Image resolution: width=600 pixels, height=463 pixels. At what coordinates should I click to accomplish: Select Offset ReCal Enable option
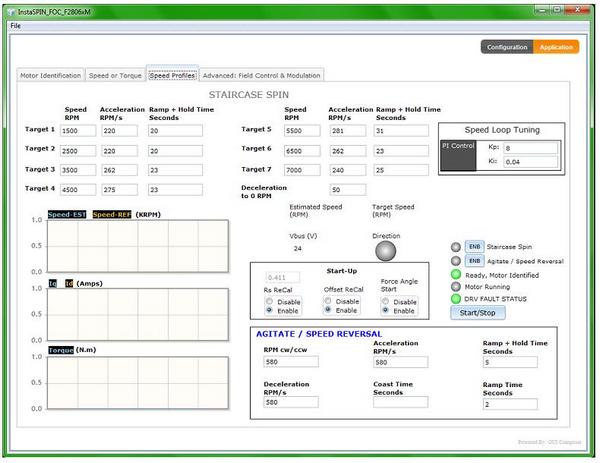[x=328, y=310]
